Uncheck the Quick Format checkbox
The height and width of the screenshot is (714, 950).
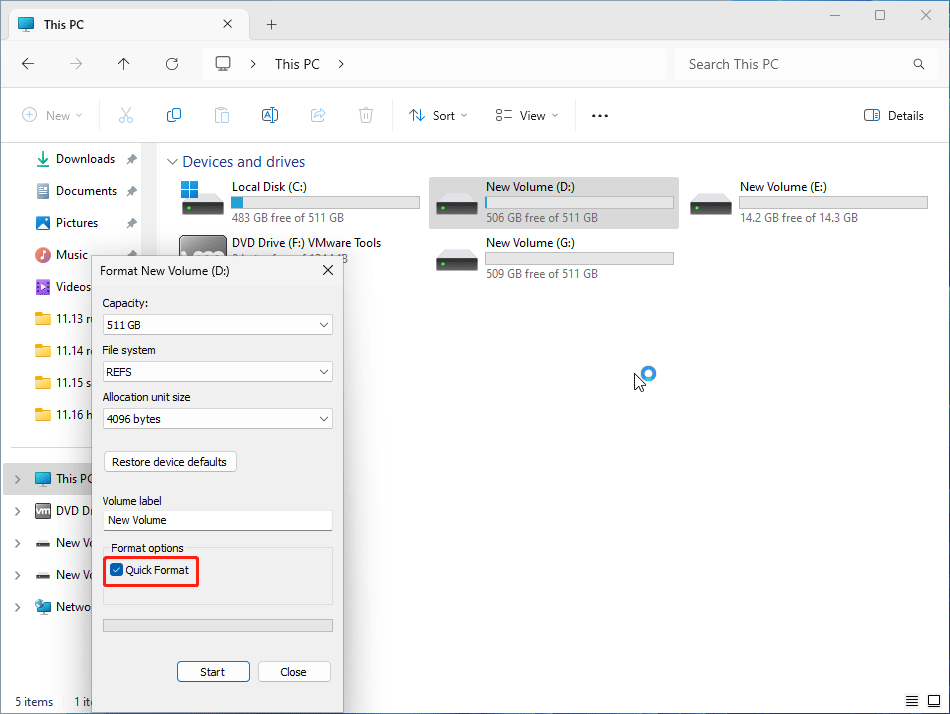pyautogui.click(x=117, y=570)
